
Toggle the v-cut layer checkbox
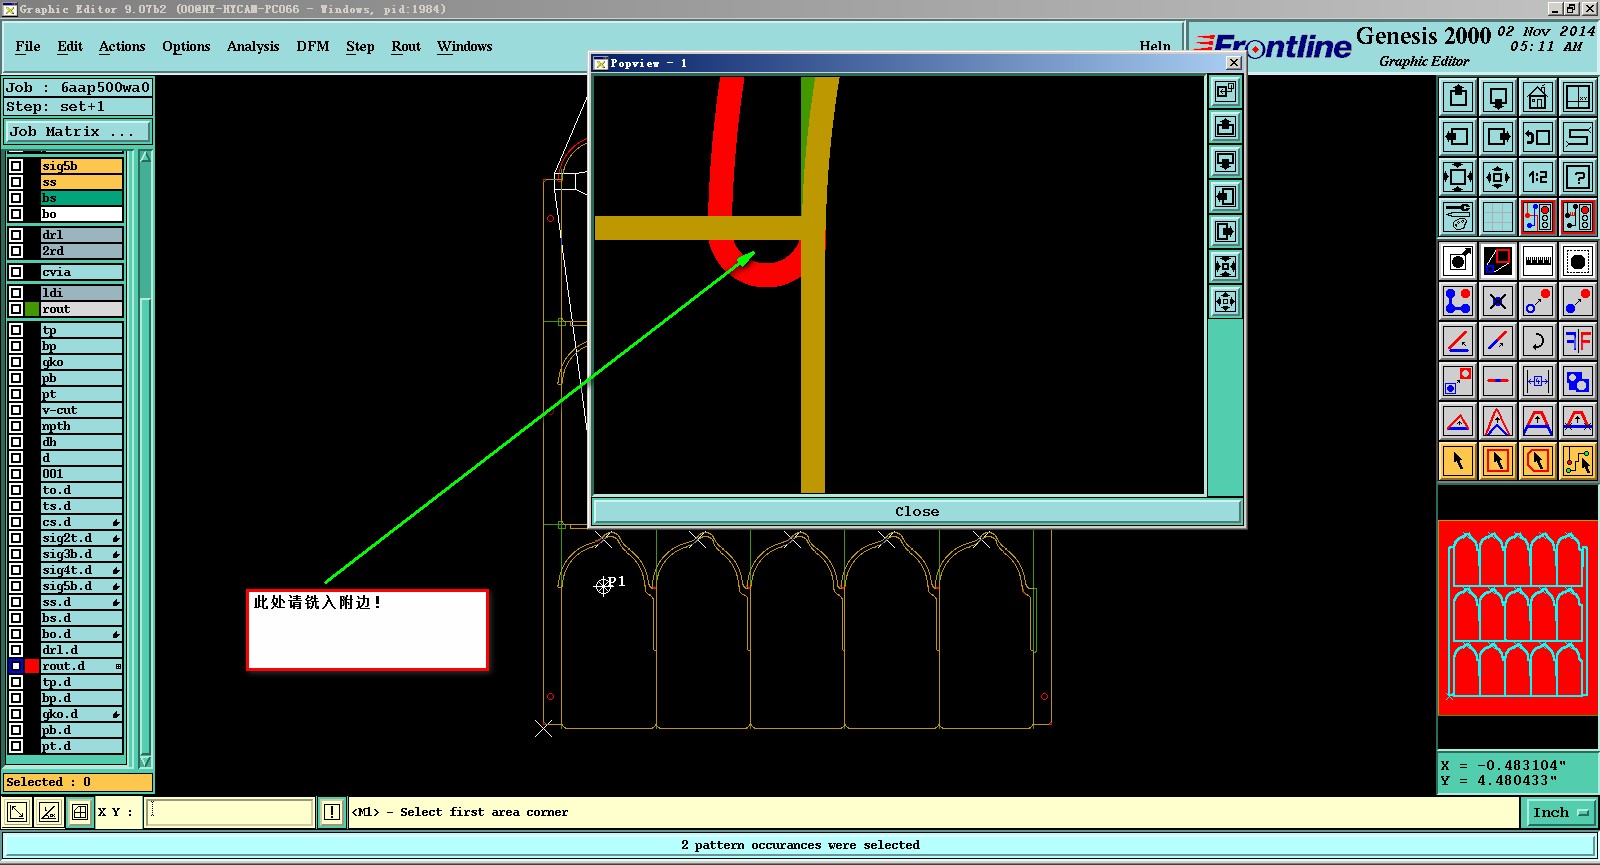(16, 410)
